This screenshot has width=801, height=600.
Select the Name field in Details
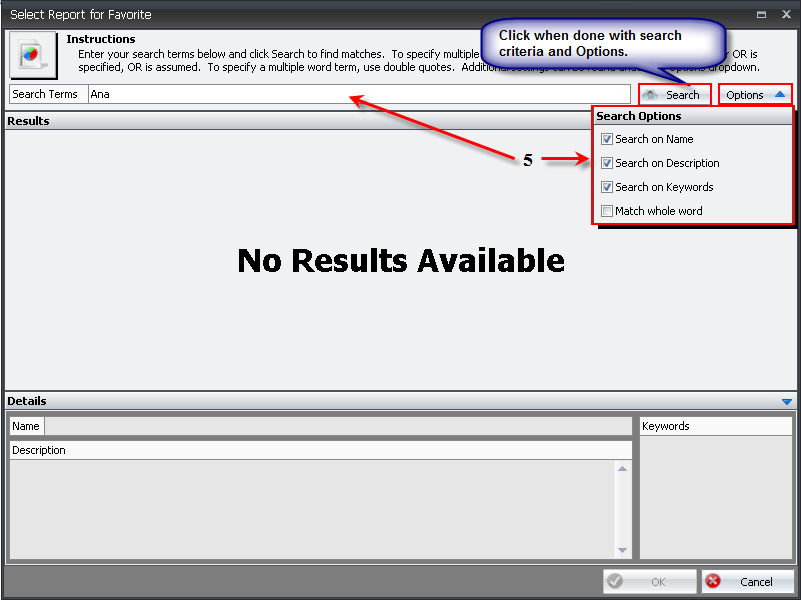coord(338,426)
